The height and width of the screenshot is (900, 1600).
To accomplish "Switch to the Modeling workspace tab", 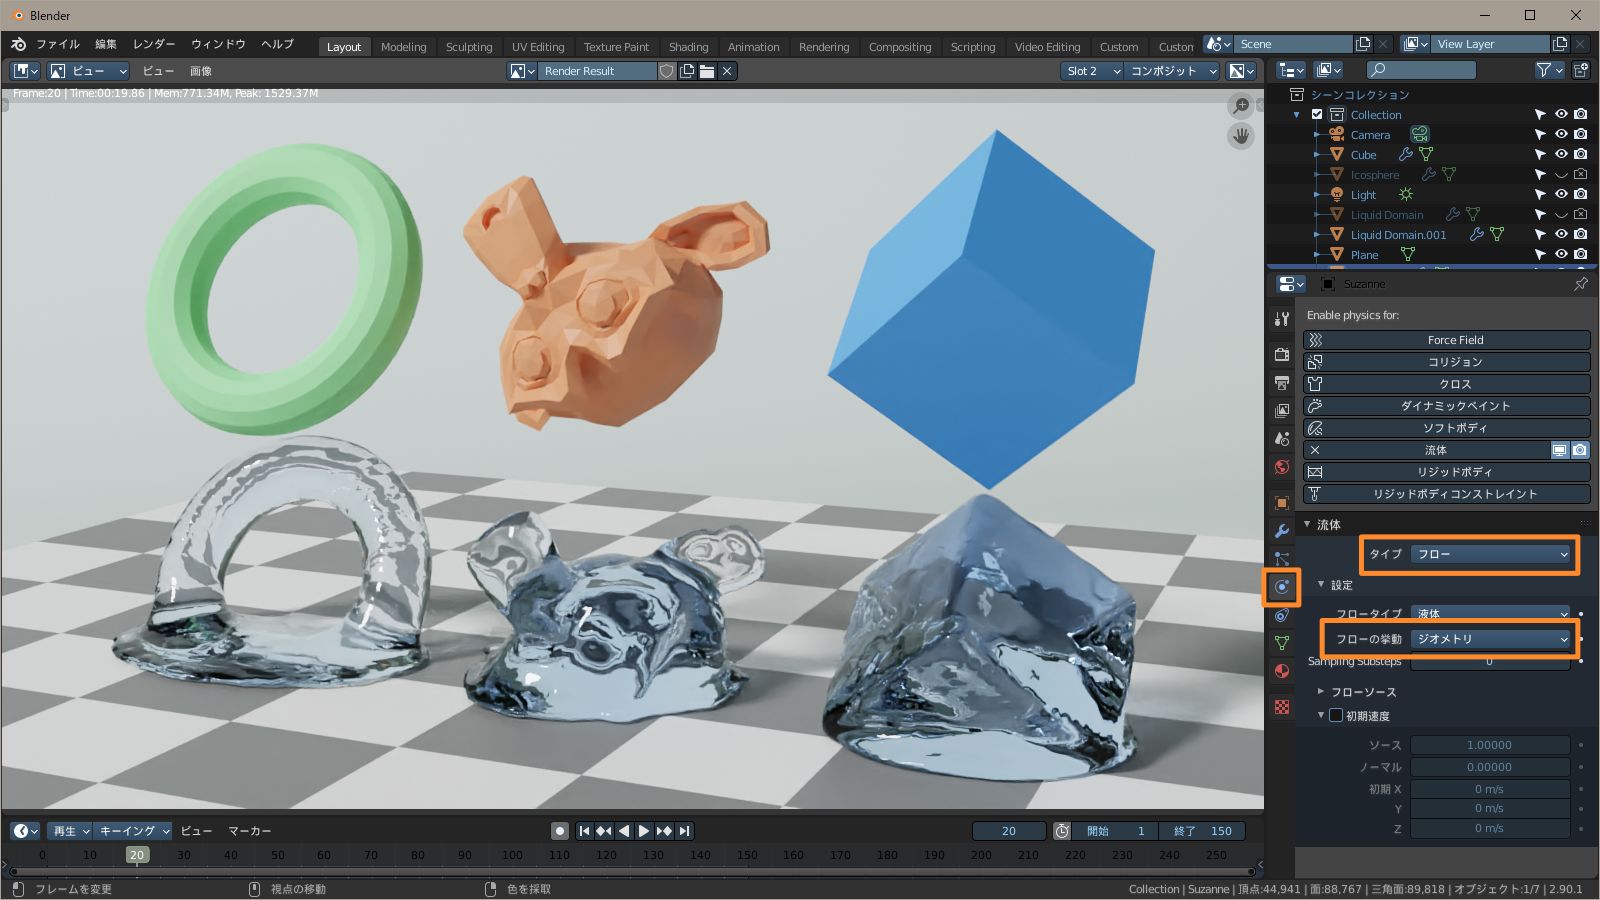I will pyautogui.click(x=403, y=47).
